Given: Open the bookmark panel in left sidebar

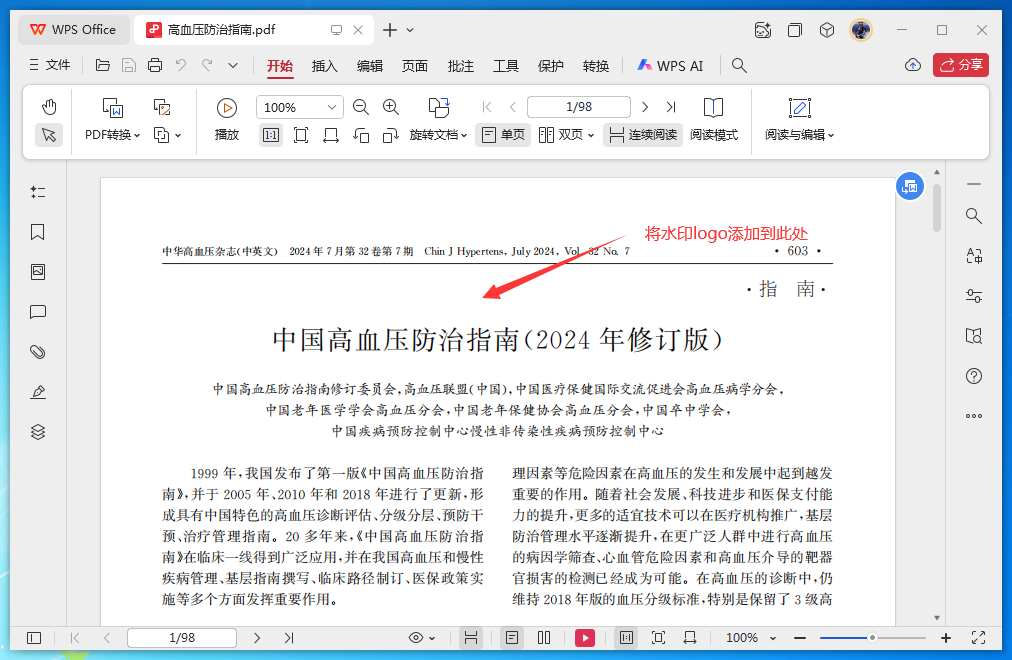Looking at the screenshot, I should pos(38,232).
